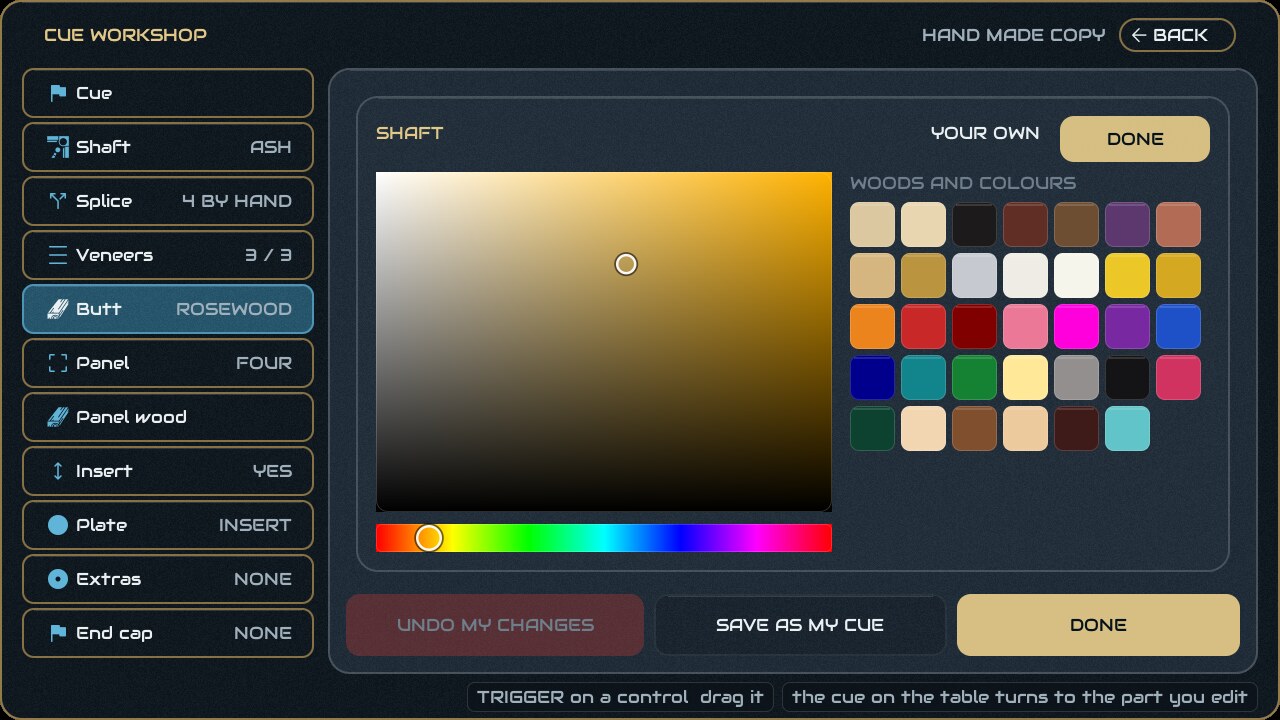Select the navy blue swatch
The width and height of the screenshot is (1280, 720).
pyautogui.click(x=872, y=377)
